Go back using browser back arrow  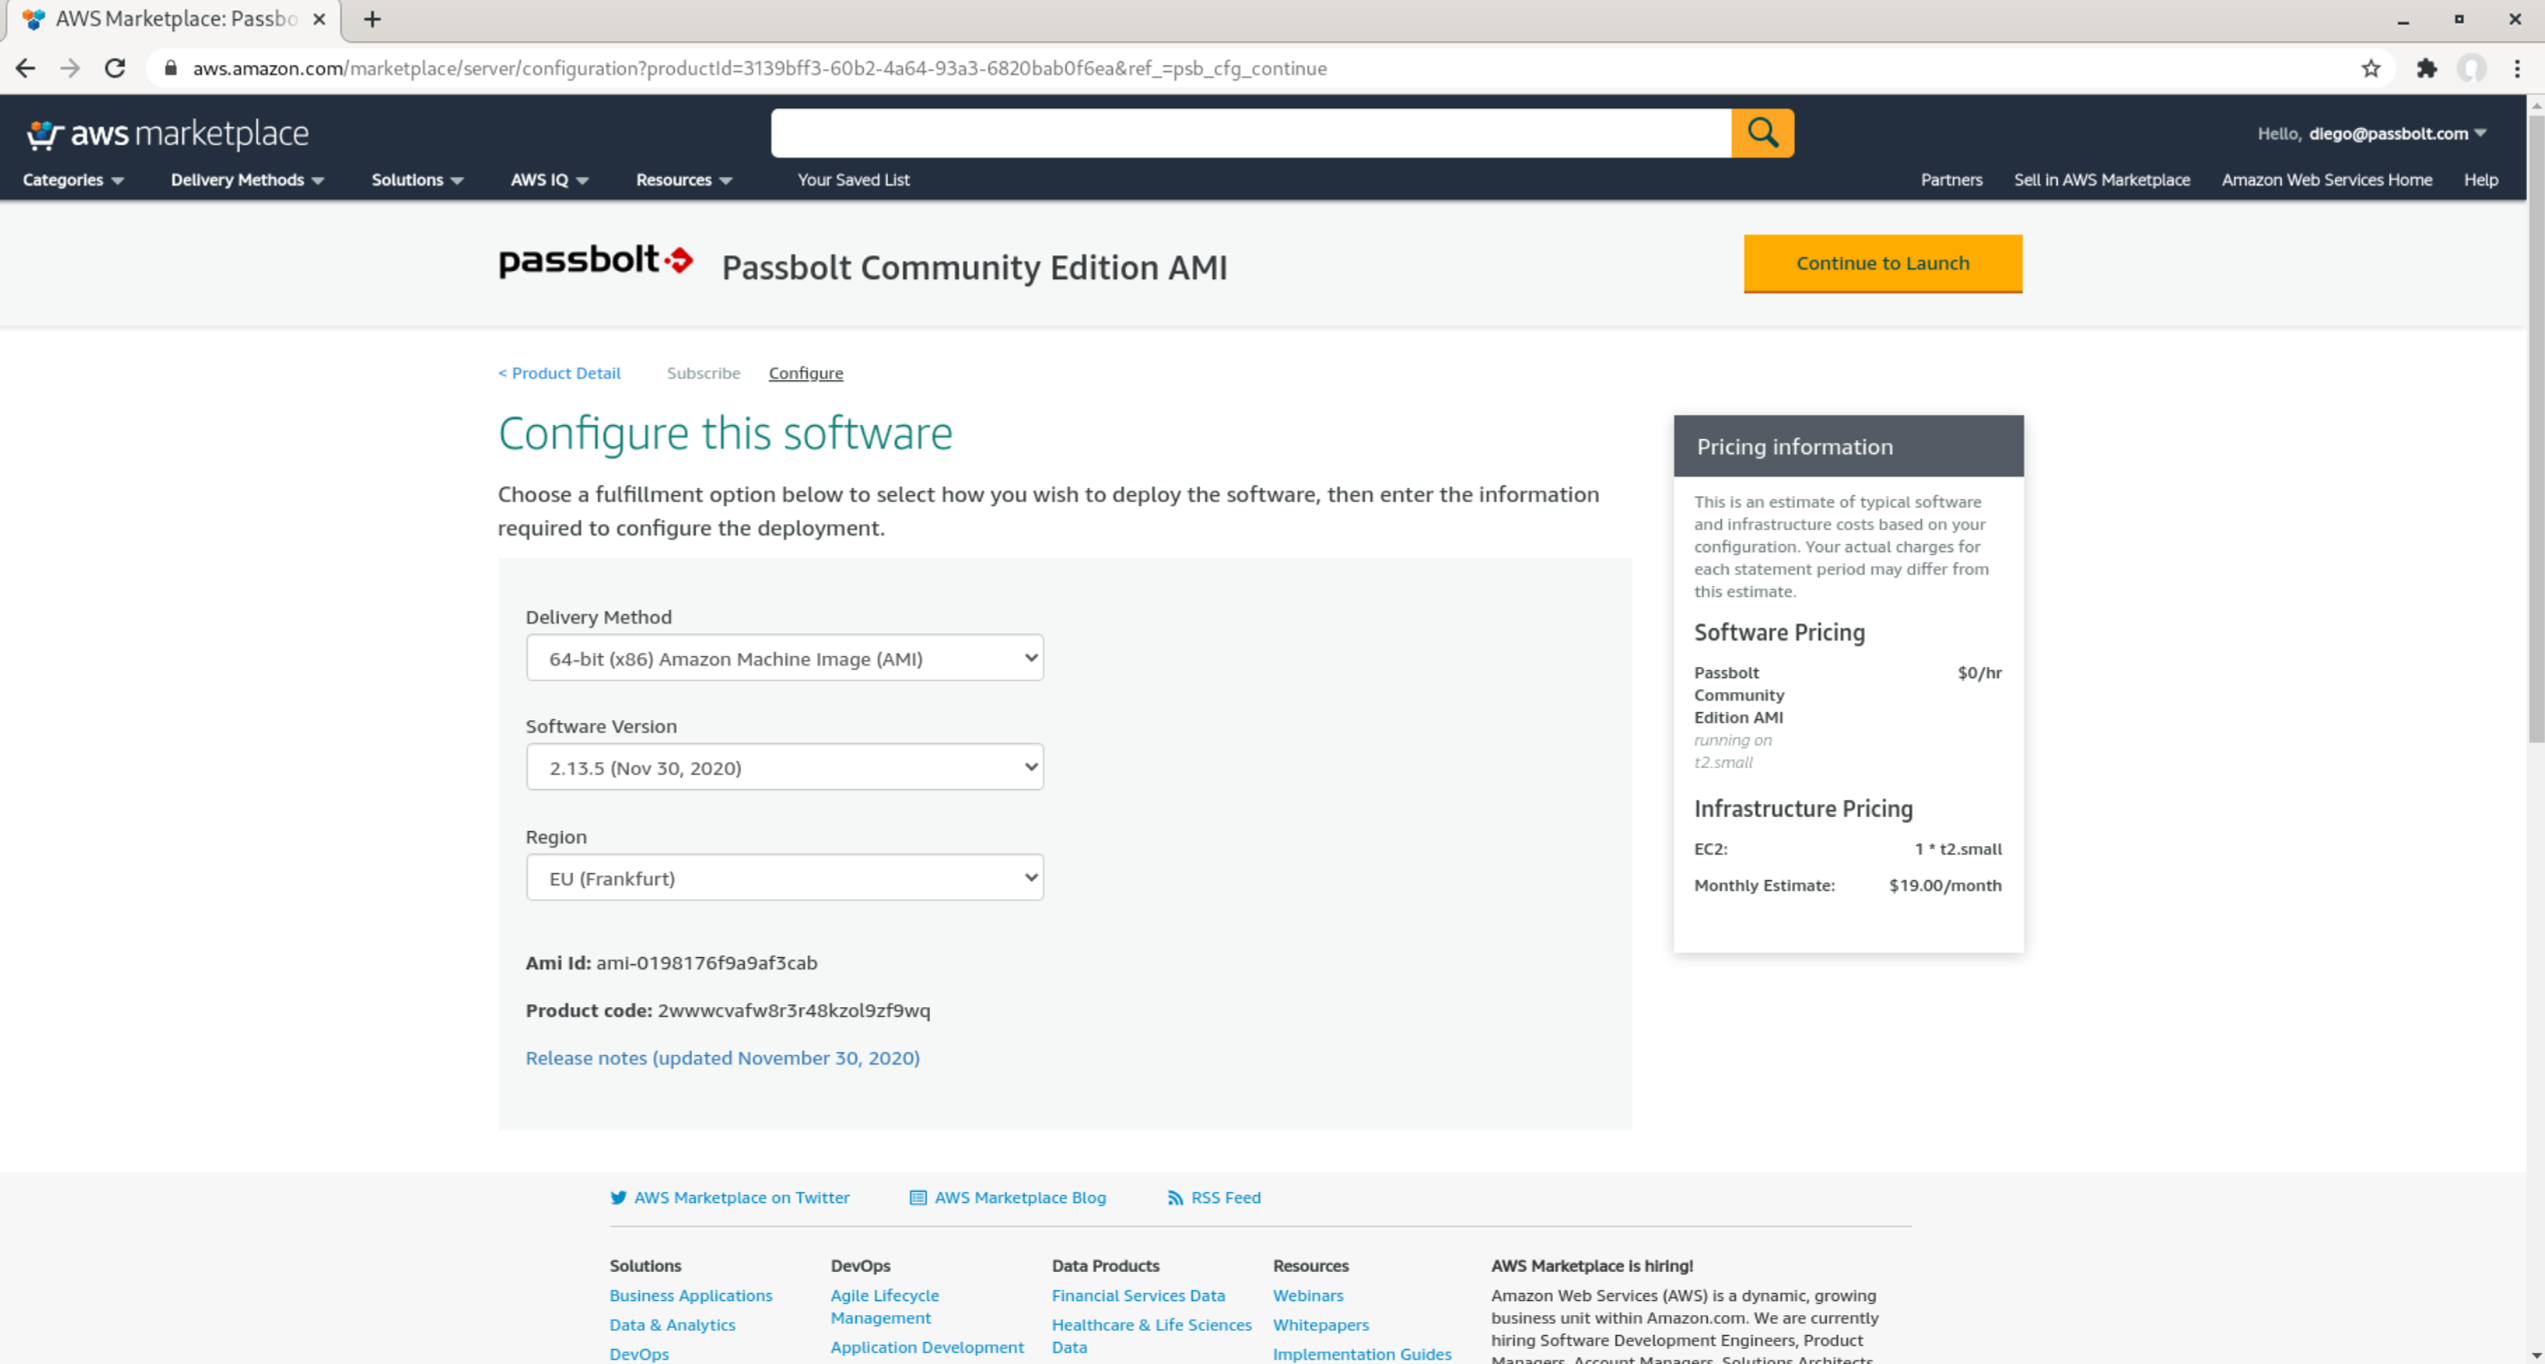tap(26, 68)
